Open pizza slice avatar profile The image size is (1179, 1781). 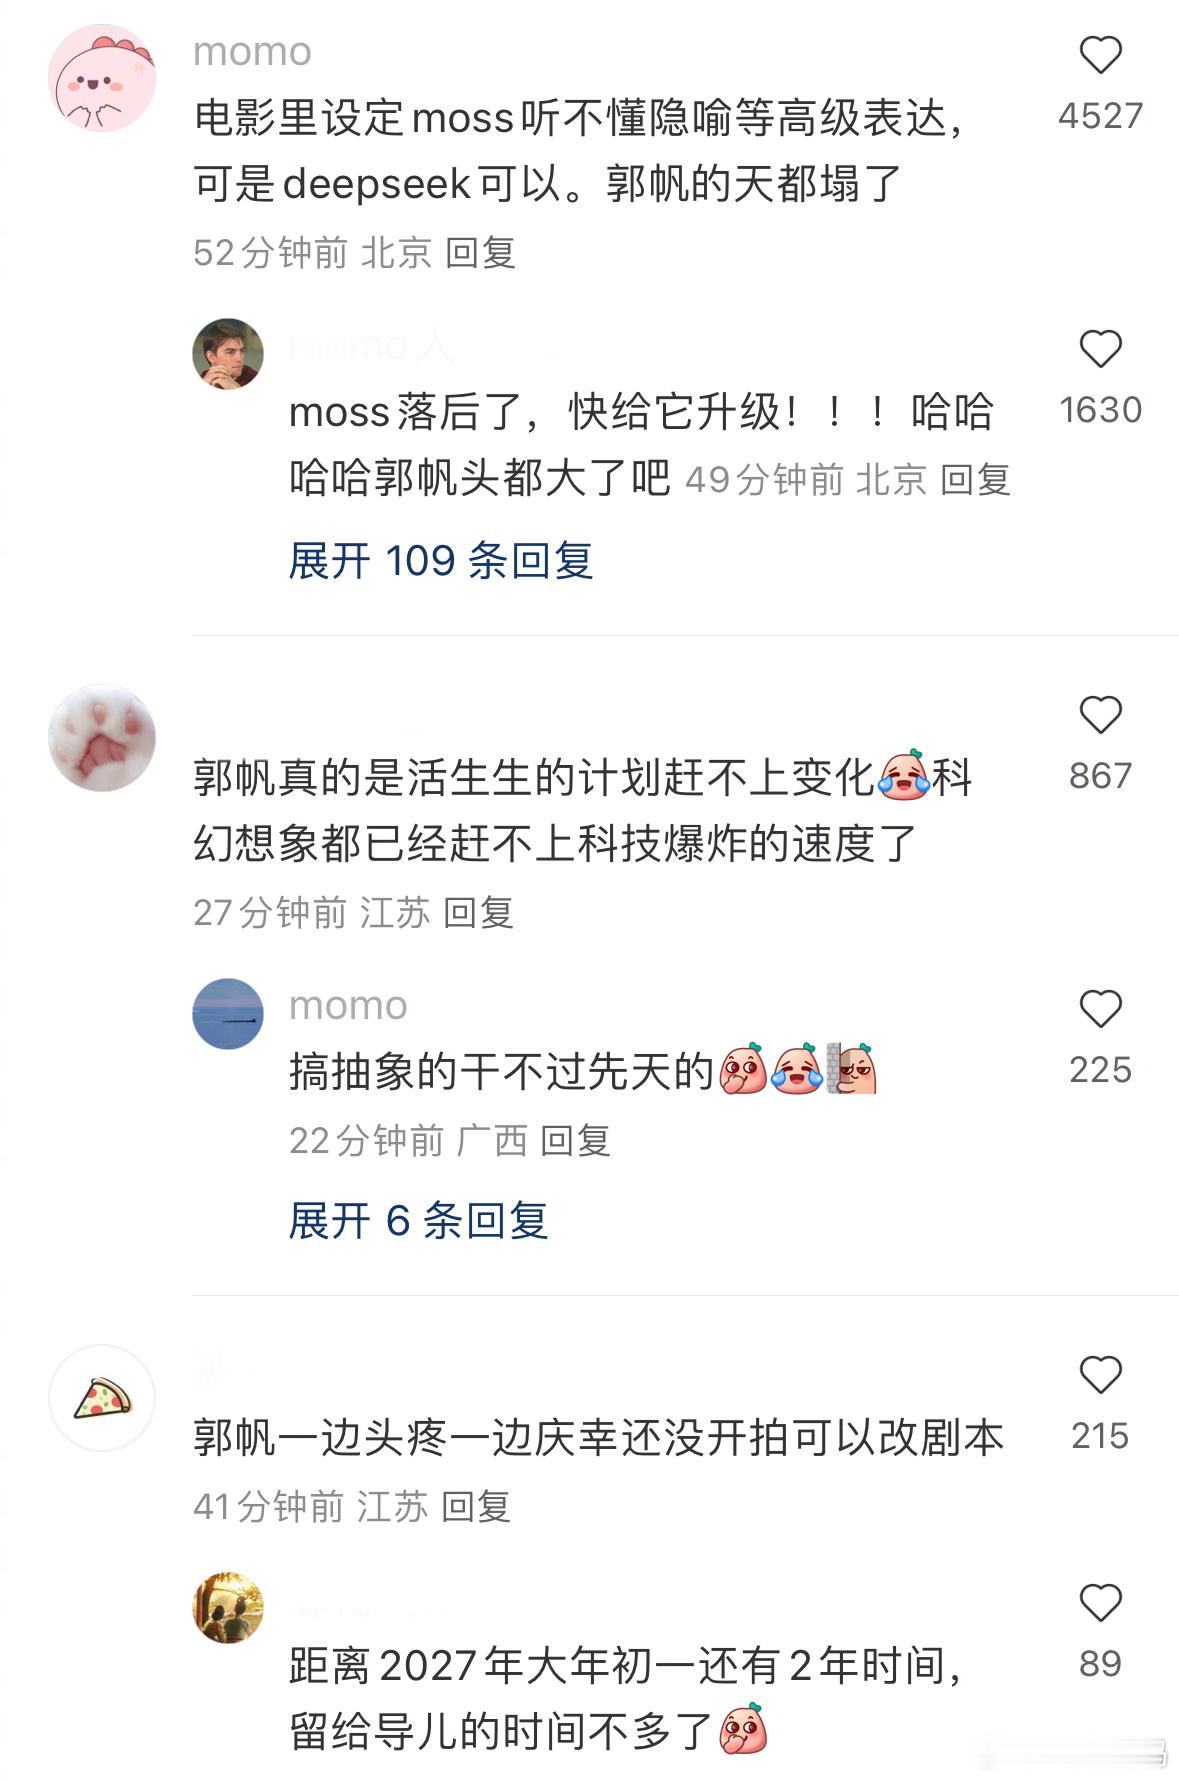pyautogui.click(x=102, y=1398)
